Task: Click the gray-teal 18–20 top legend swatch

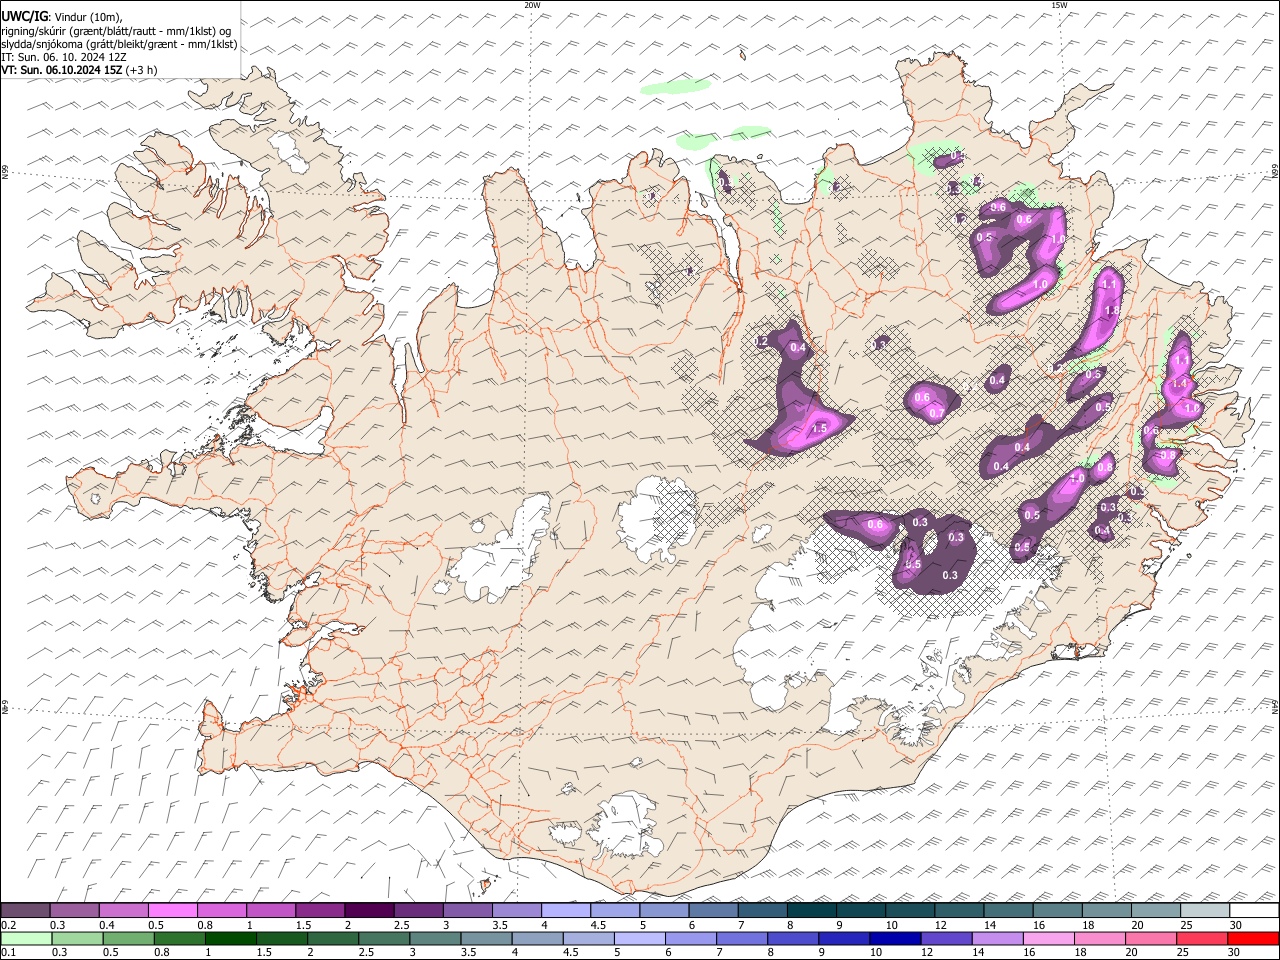Action: (1106, 910)
